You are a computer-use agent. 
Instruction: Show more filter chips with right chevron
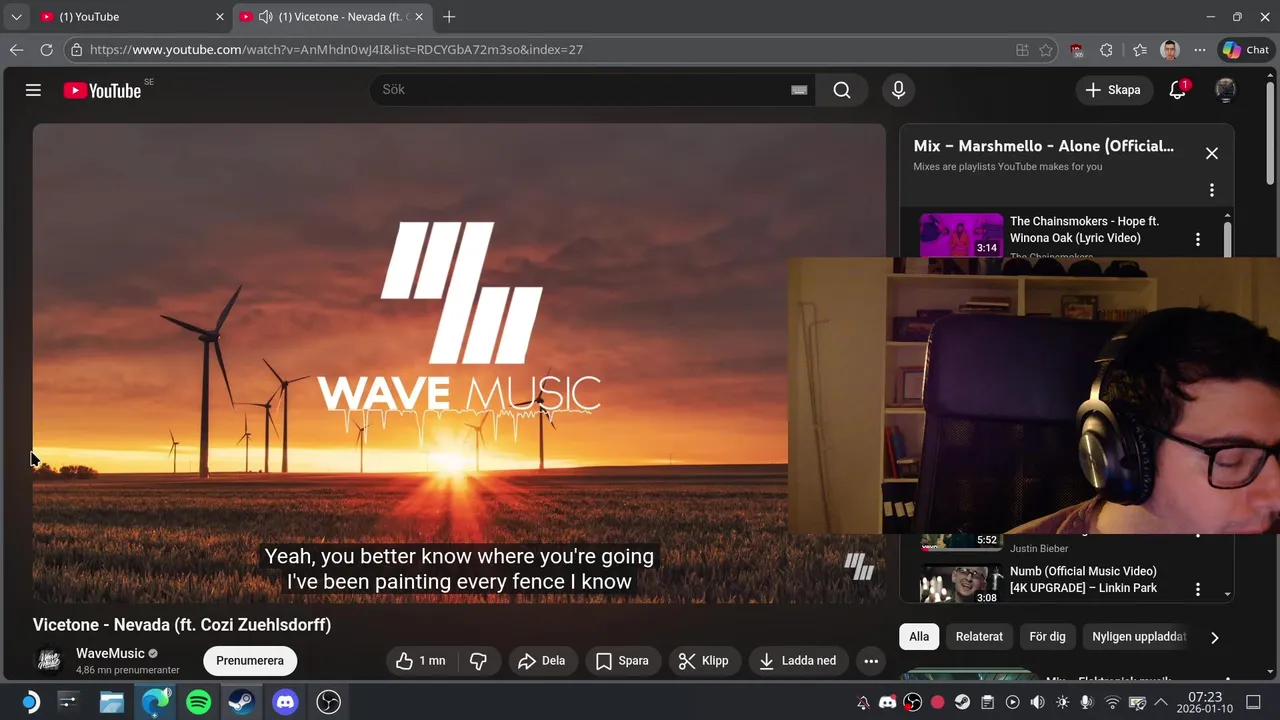coord(1215,637)
